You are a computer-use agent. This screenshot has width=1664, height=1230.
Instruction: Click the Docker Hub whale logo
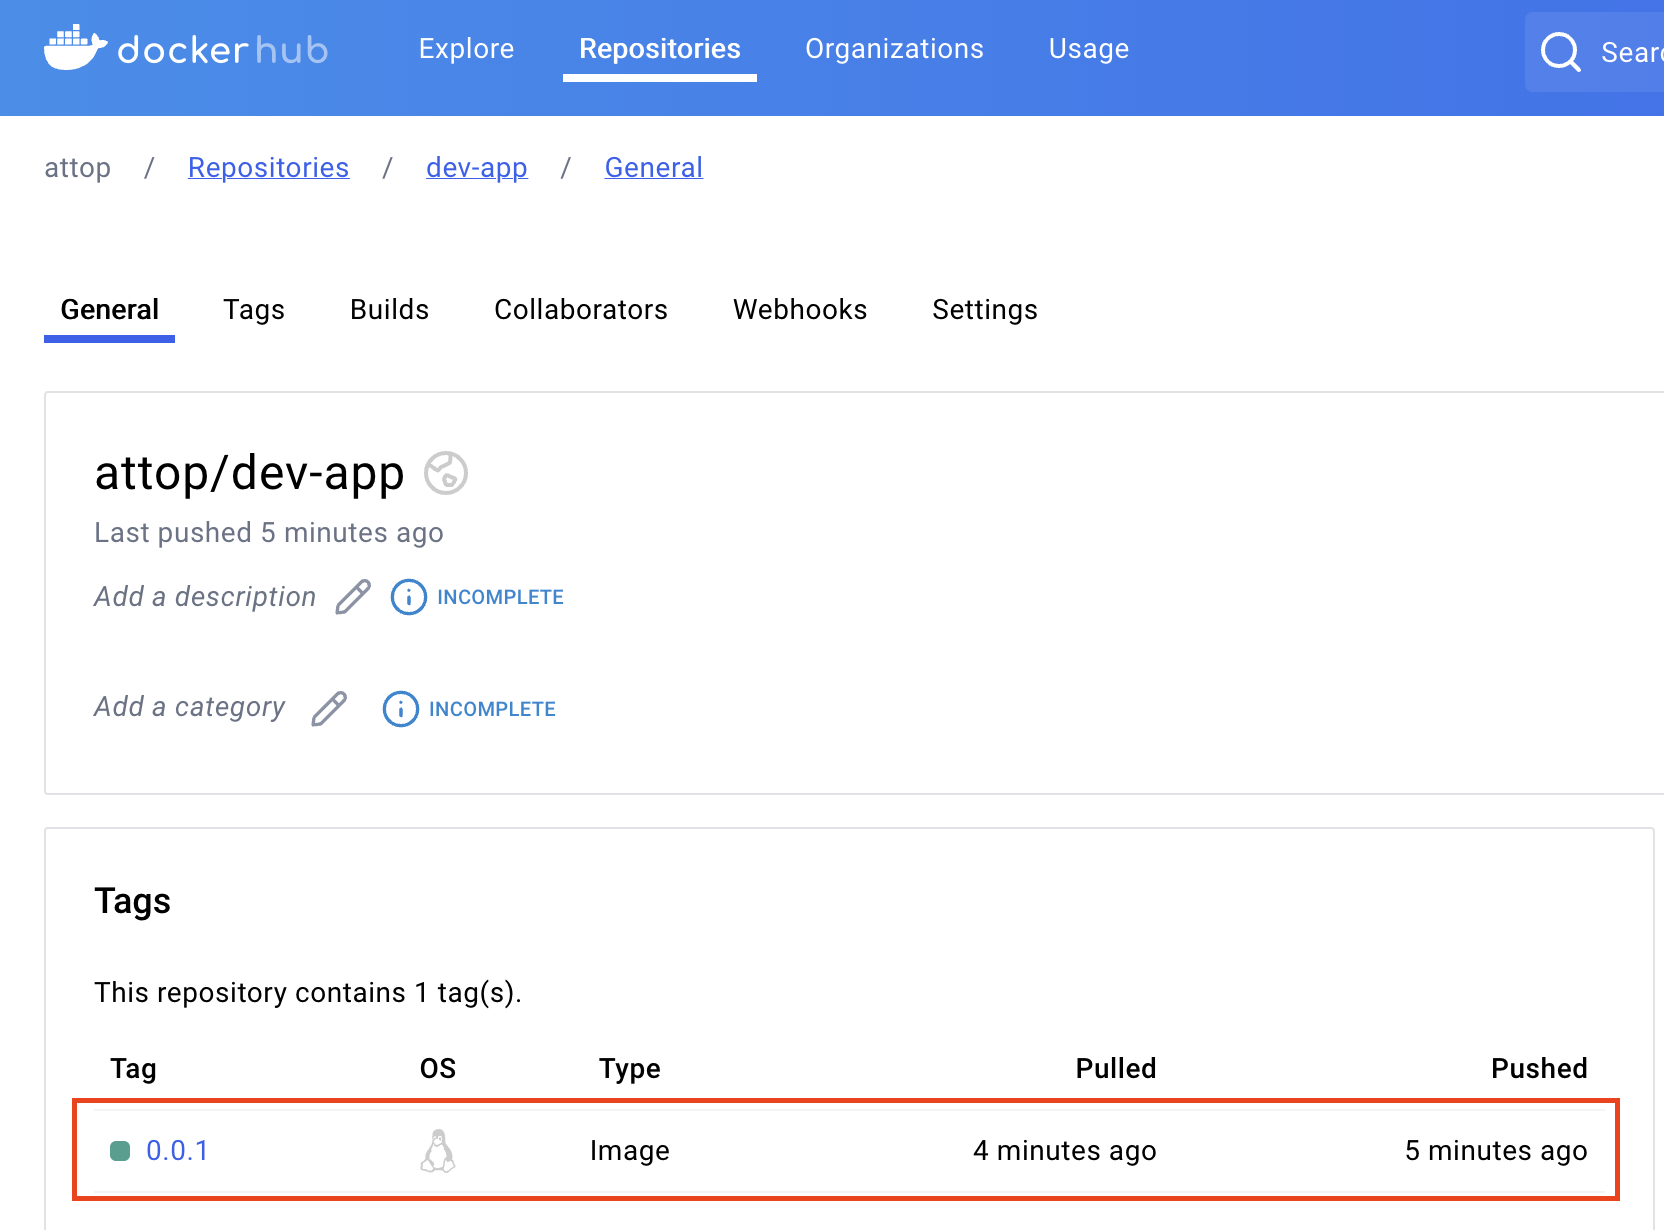(75, 48)
